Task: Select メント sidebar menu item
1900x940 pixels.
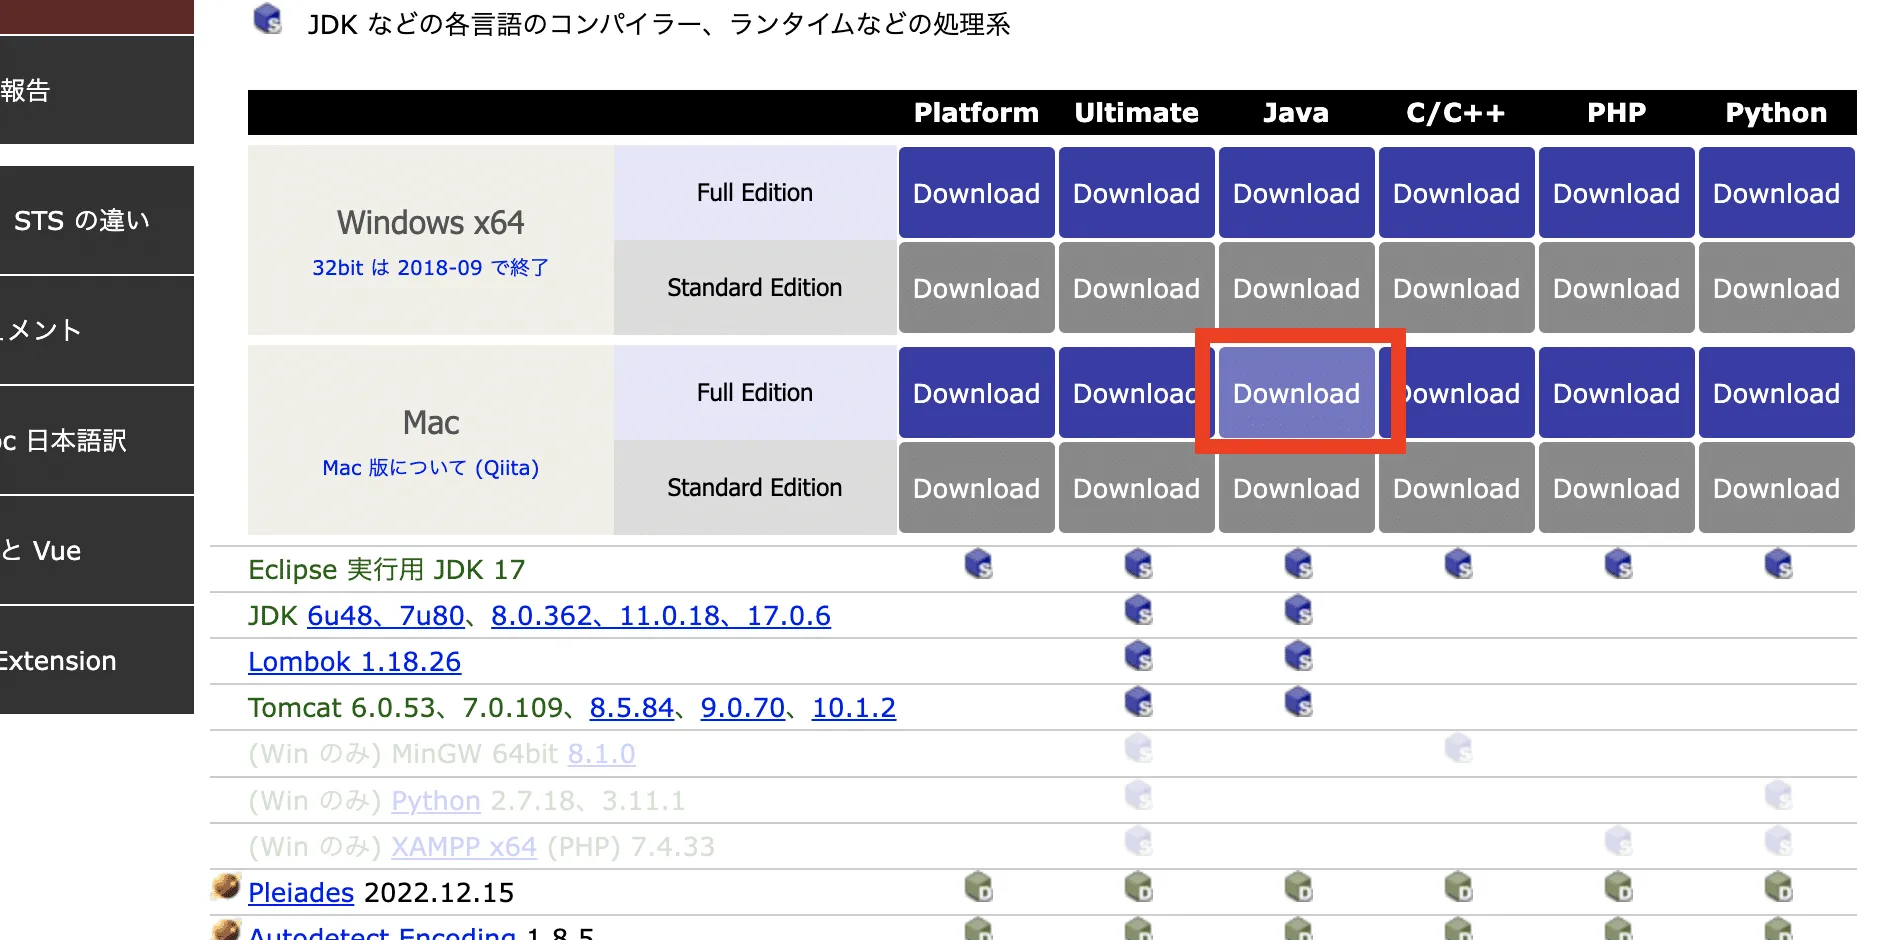Action: pos(95,330)
